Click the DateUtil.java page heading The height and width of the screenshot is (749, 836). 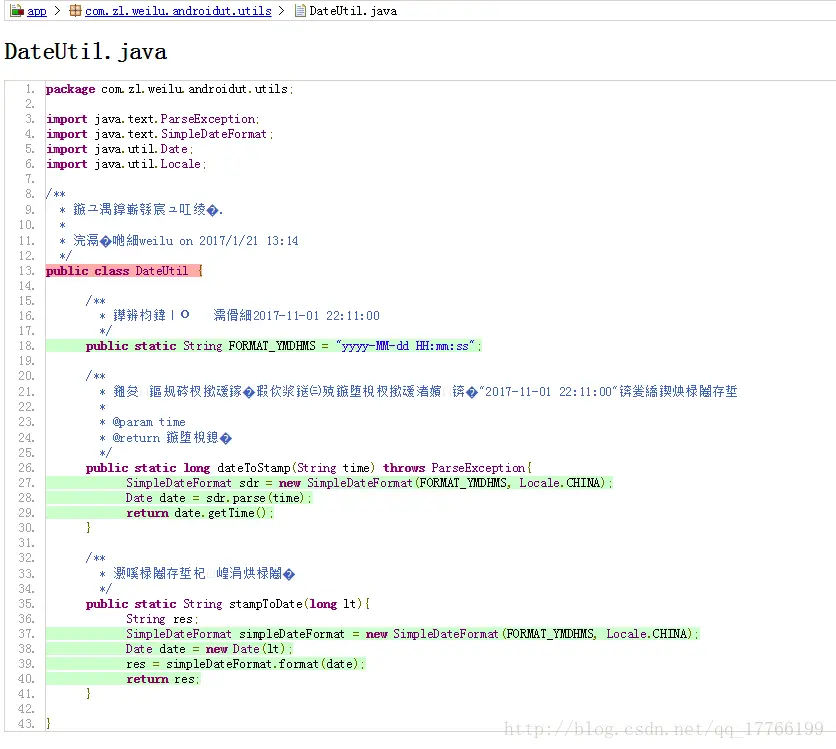pyautogui.click(x=85, y=52)
